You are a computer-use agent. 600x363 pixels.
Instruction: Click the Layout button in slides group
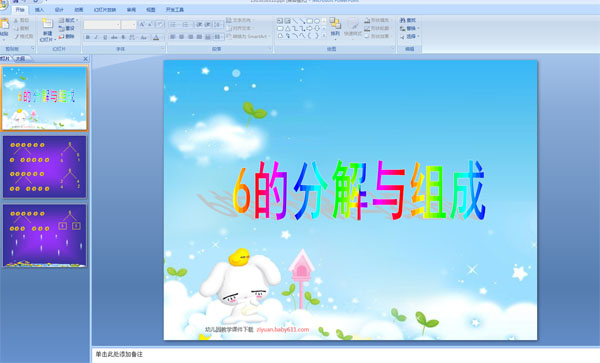[68, 20]
